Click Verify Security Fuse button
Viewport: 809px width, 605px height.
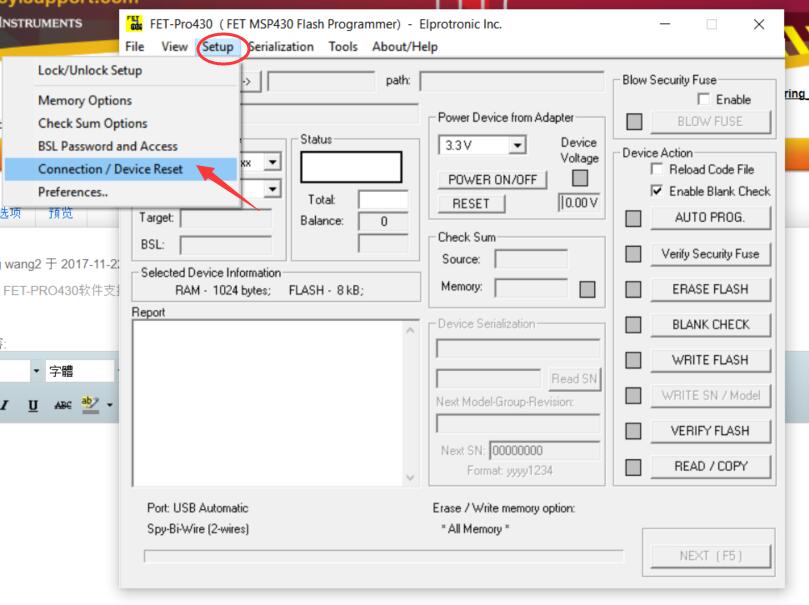tap(710, 254)
